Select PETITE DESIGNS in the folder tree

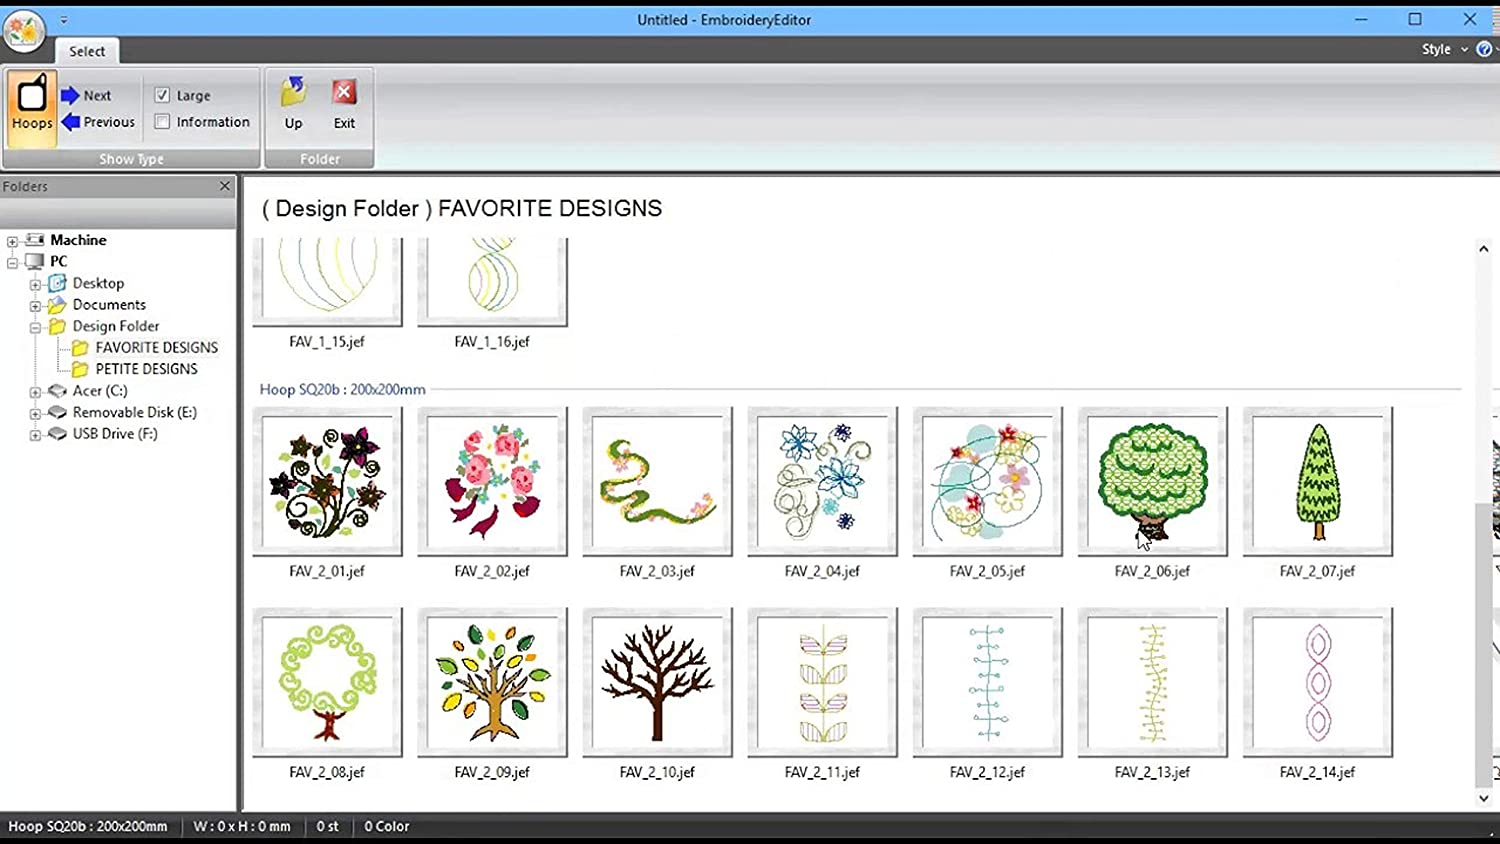(146, 368)
